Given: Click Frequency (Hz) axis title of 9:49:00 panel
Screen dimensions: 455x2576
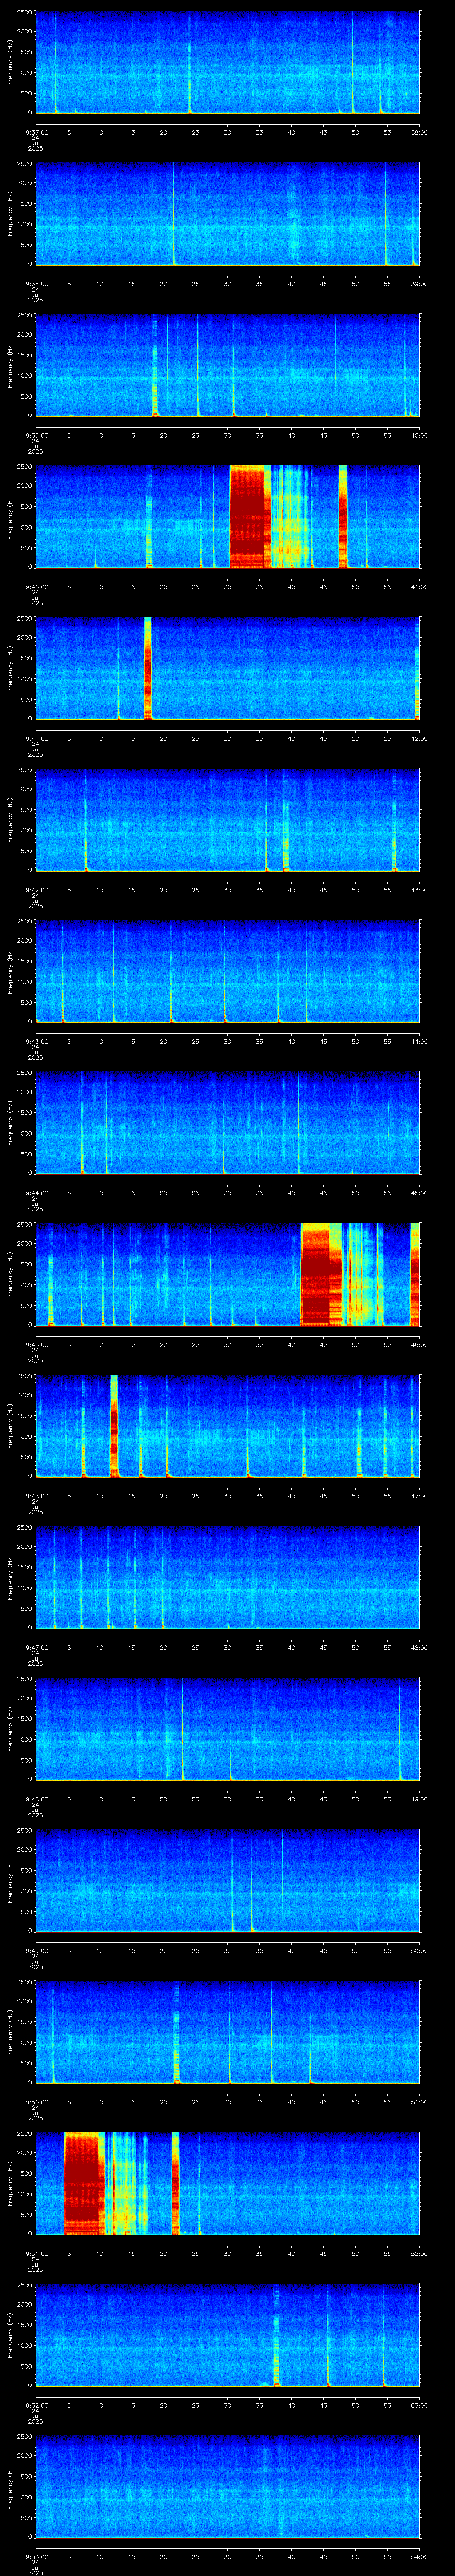Looking at the screenshot, I should 10,1880.
